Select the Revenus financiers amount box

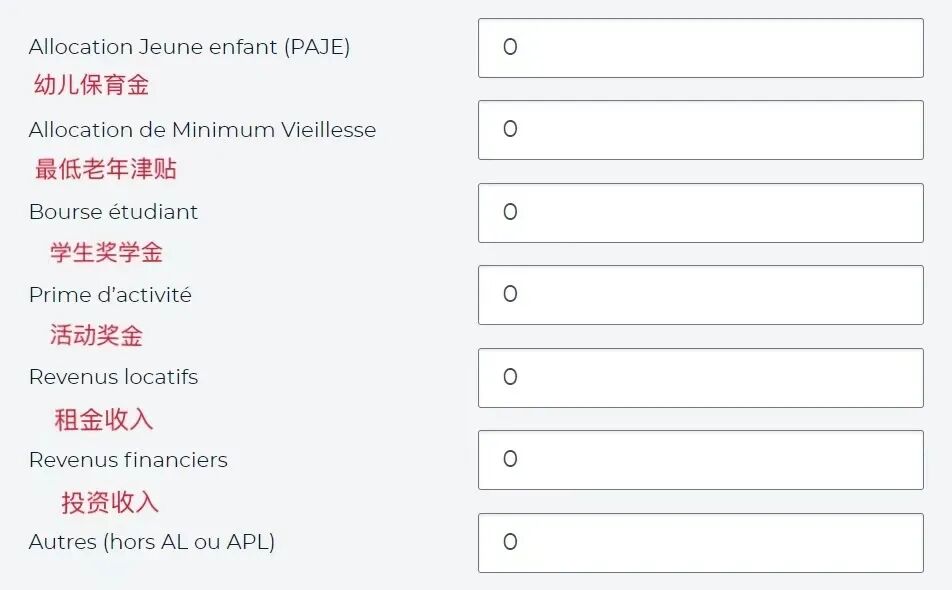pyautogui.click(x=700, y=460)
